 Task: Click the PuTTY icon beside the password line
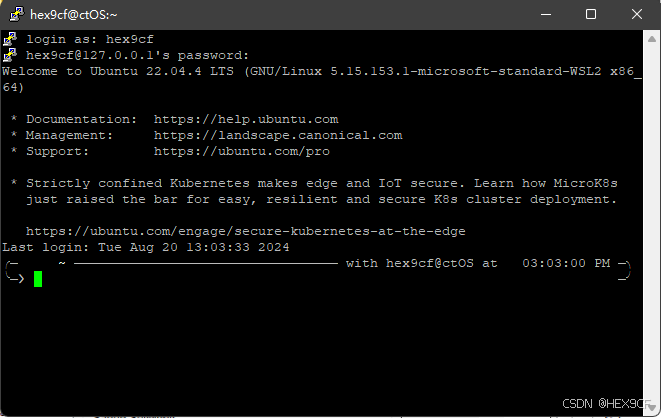[10, 55]
